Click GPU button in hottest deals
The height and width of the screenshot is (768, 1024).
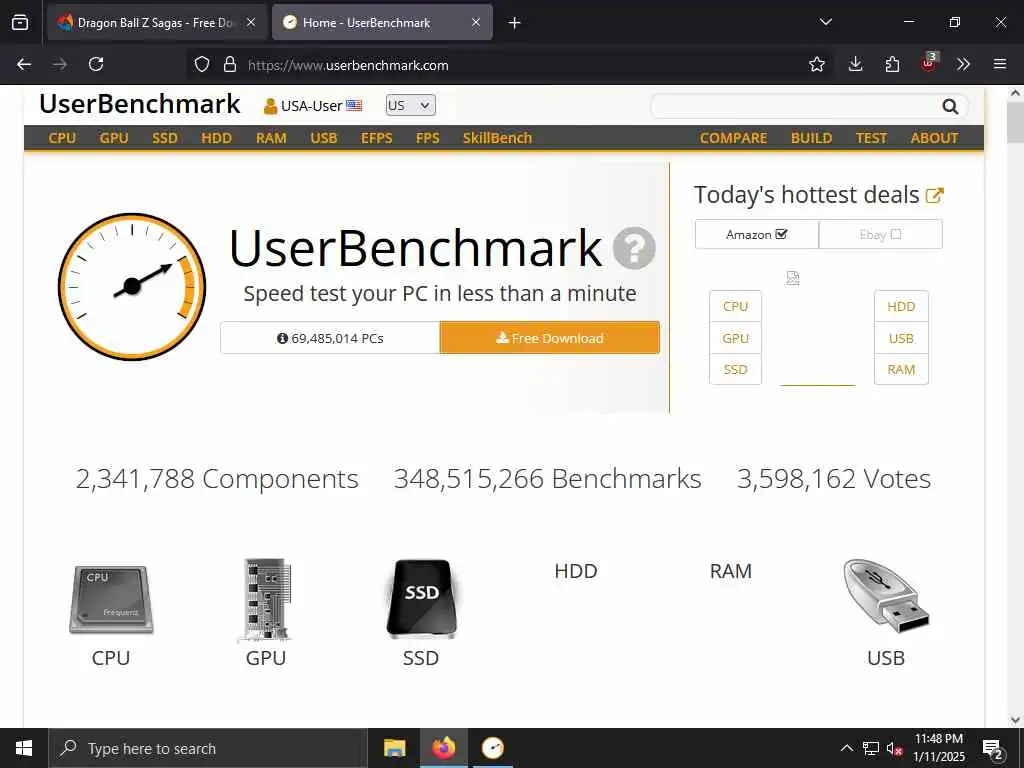pos(735,338)
